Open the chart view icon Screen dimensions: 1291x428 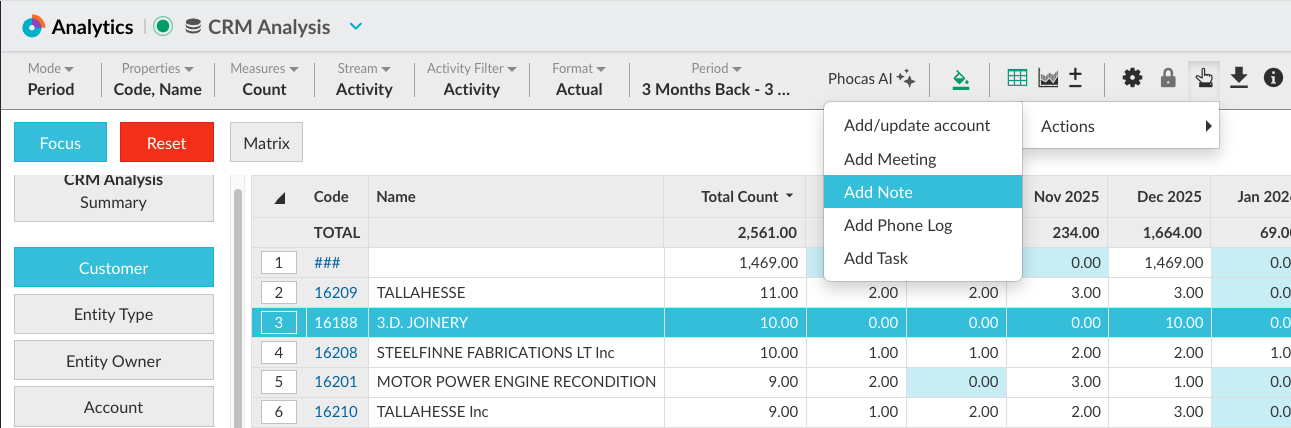click(x=1048, y=78)
